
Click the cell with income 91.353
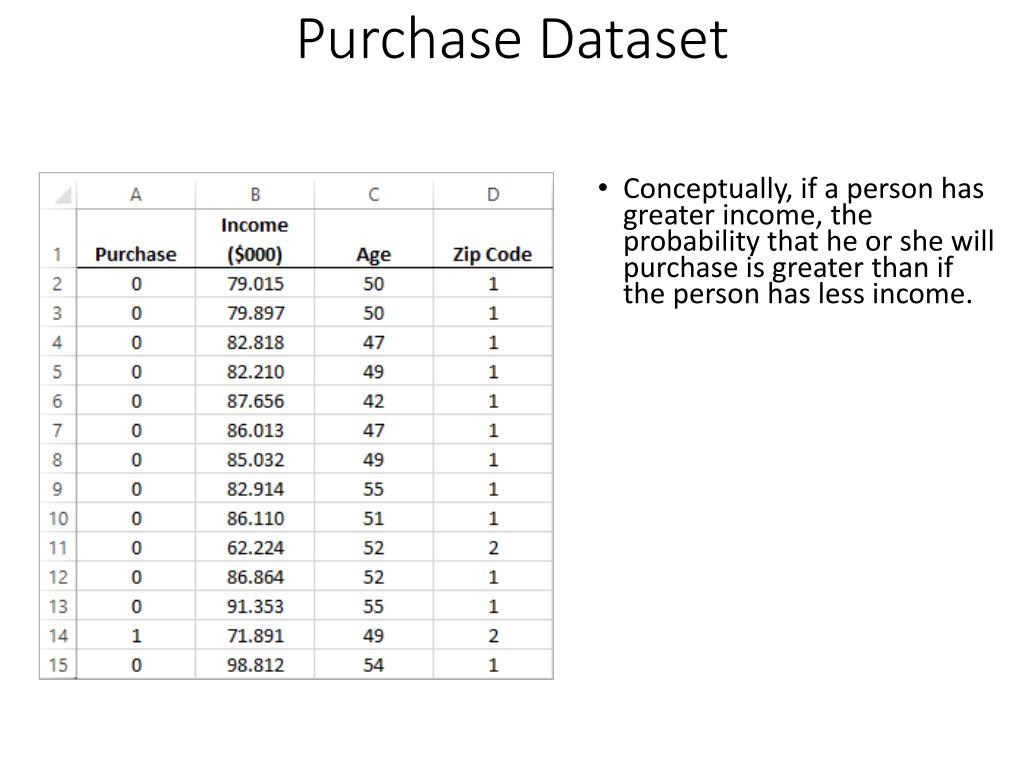point(255,606)
